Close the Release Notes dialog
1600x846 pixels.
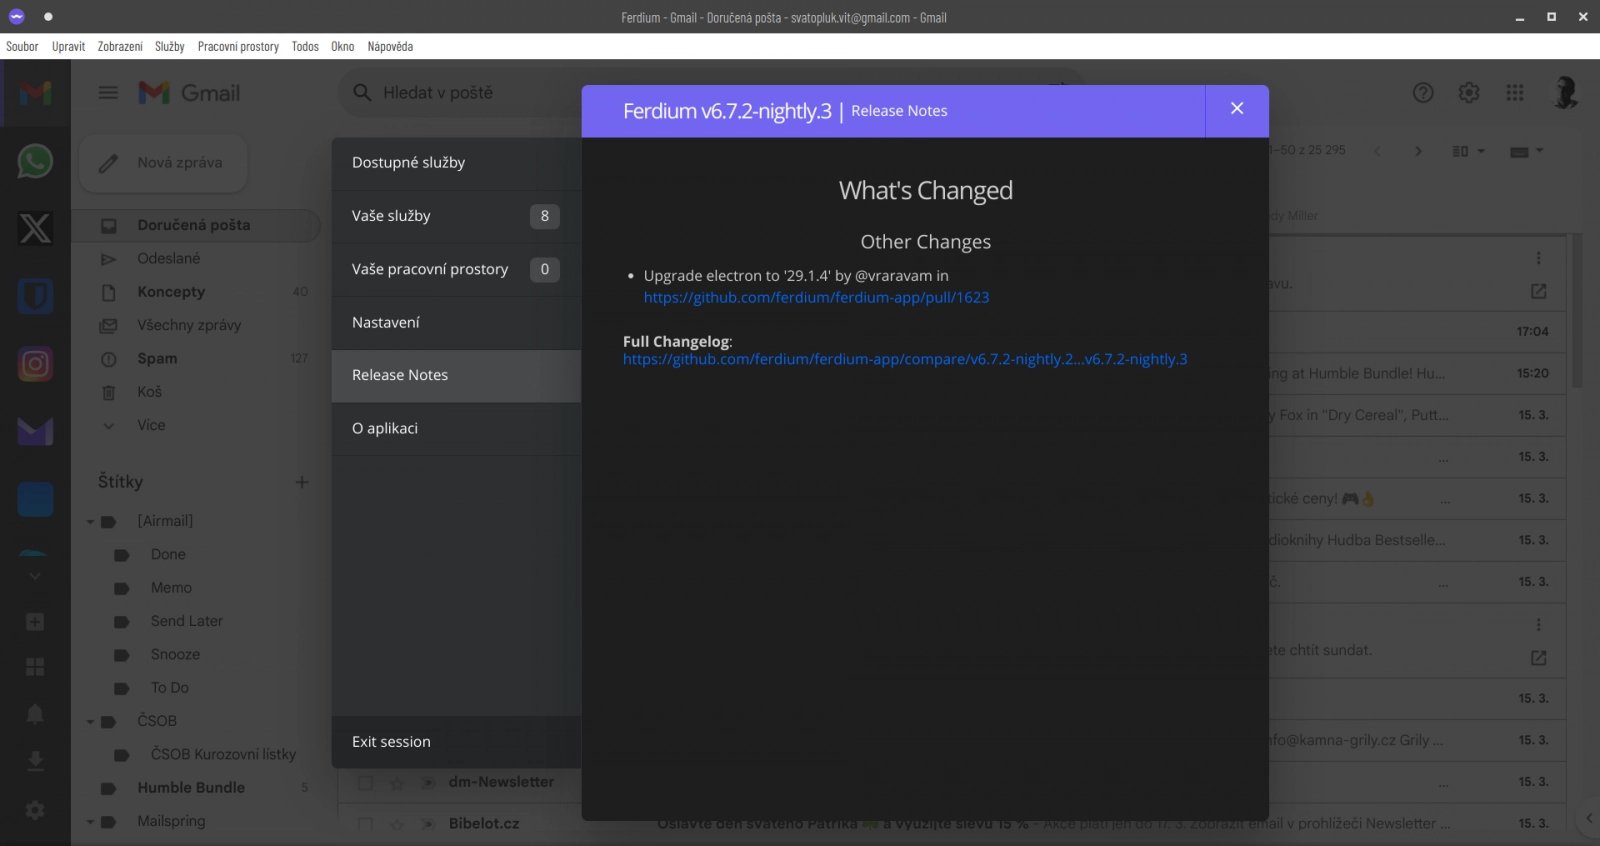click(x=1237, y=109)
